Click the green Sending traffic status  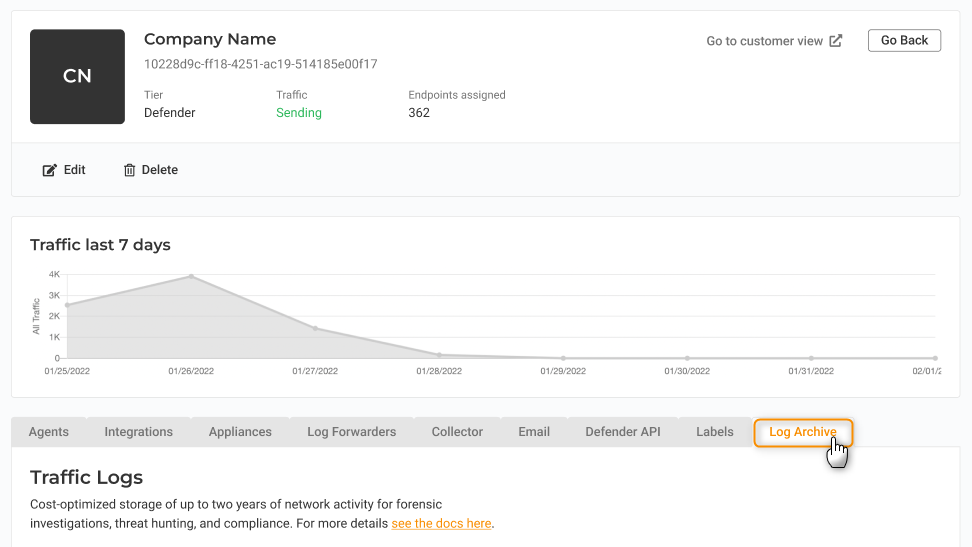tap(299, 113)
